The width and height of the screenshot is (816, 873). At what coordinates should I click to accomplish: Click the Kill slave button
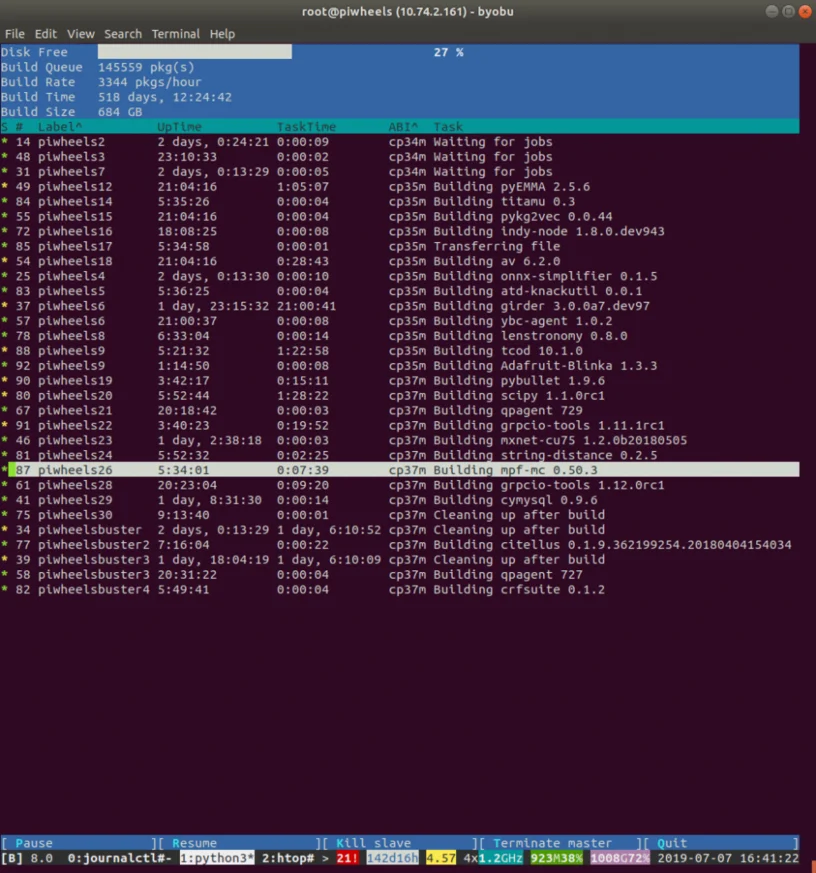coord(373,843)
